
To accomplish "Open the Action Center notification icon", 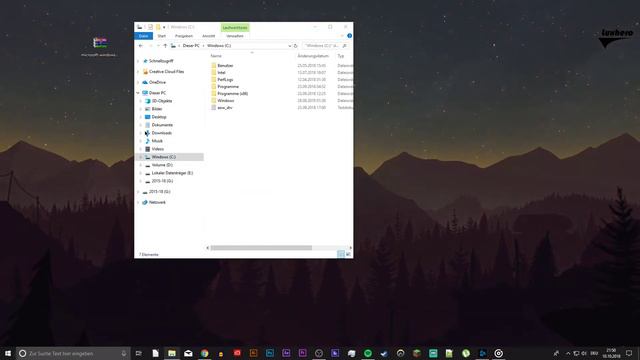I will coord(629,353).
